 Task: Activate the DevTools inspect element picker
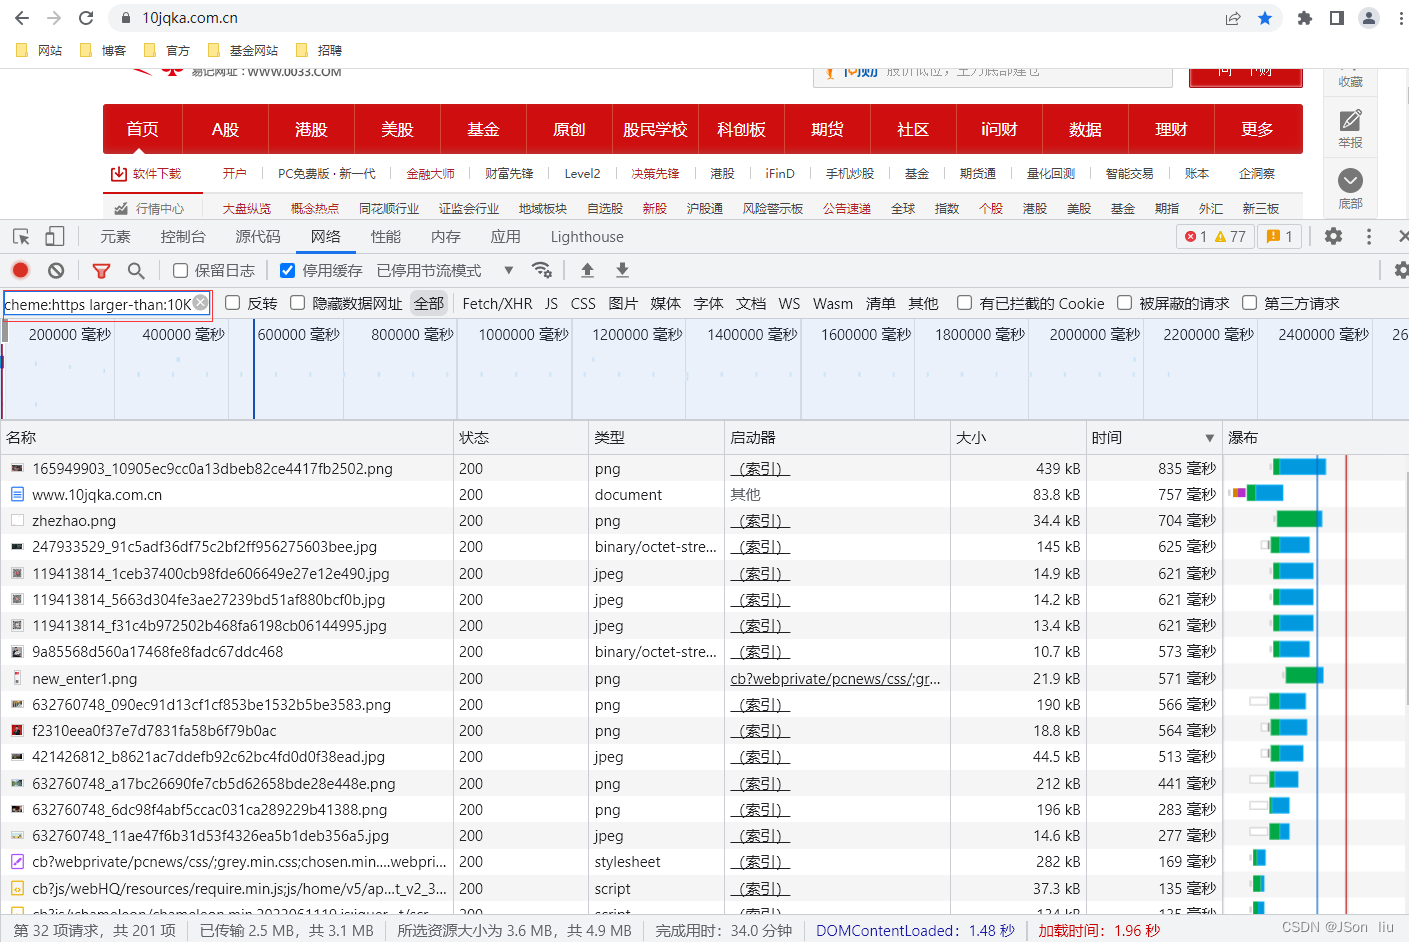coord(21,237)
